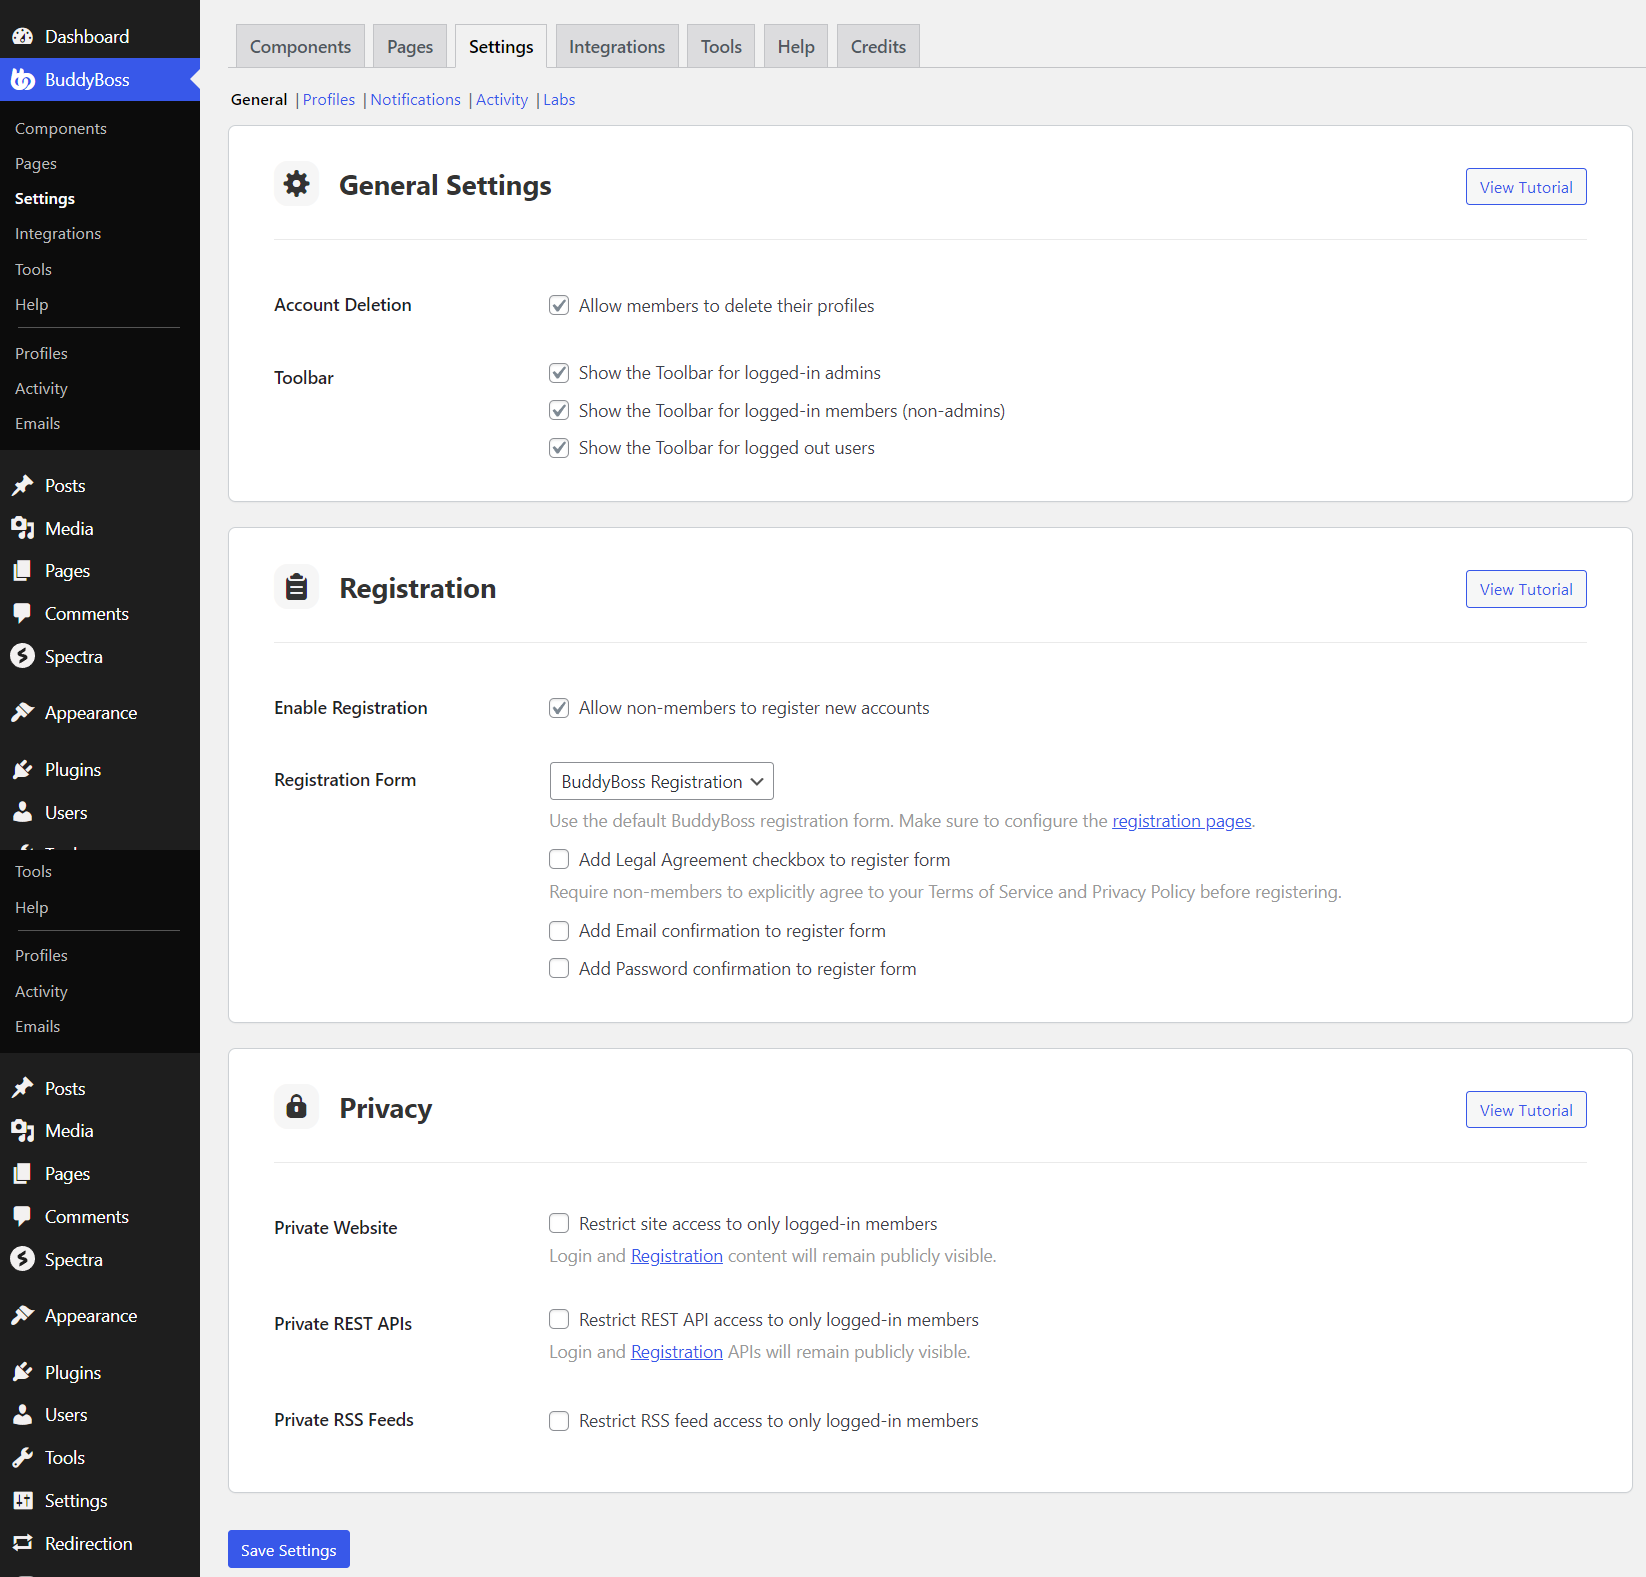
Task: Follow the registration pages link
Action: pyautogui.click(x=1182, y=821)
